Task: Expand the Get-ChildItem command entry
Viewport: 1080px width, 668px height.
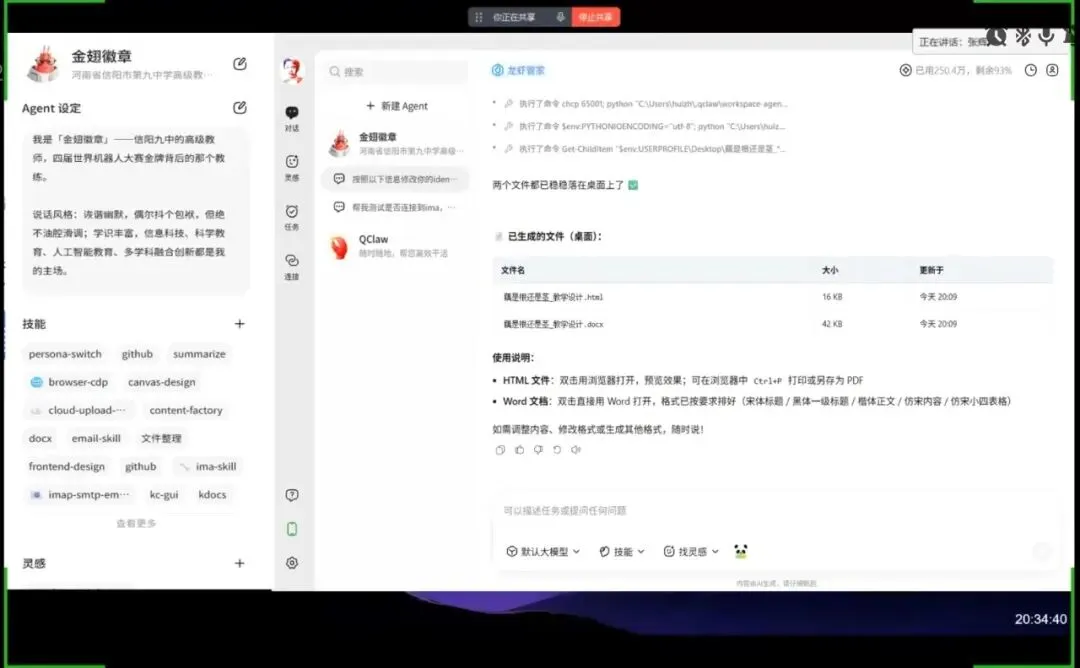Action: (644, 149)
